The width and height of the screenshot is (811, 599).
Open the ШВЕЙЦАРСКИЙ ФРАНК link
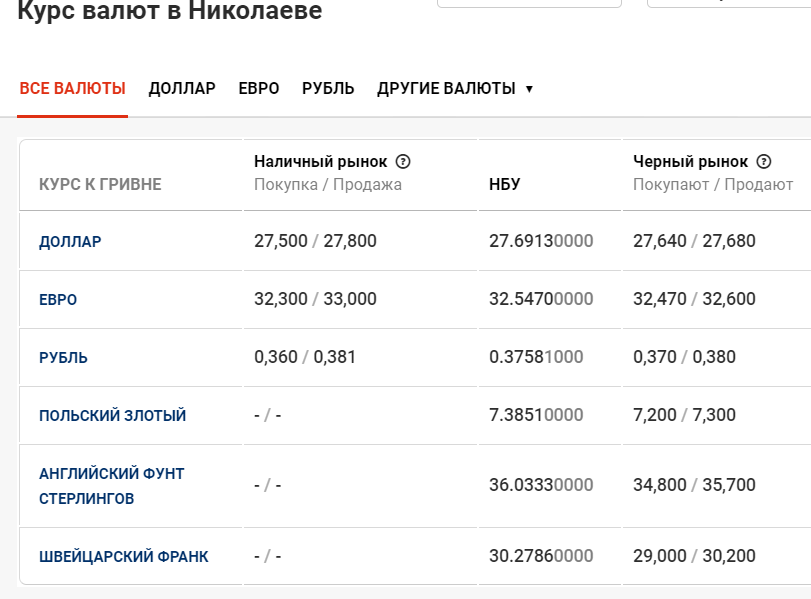[124, 557]
